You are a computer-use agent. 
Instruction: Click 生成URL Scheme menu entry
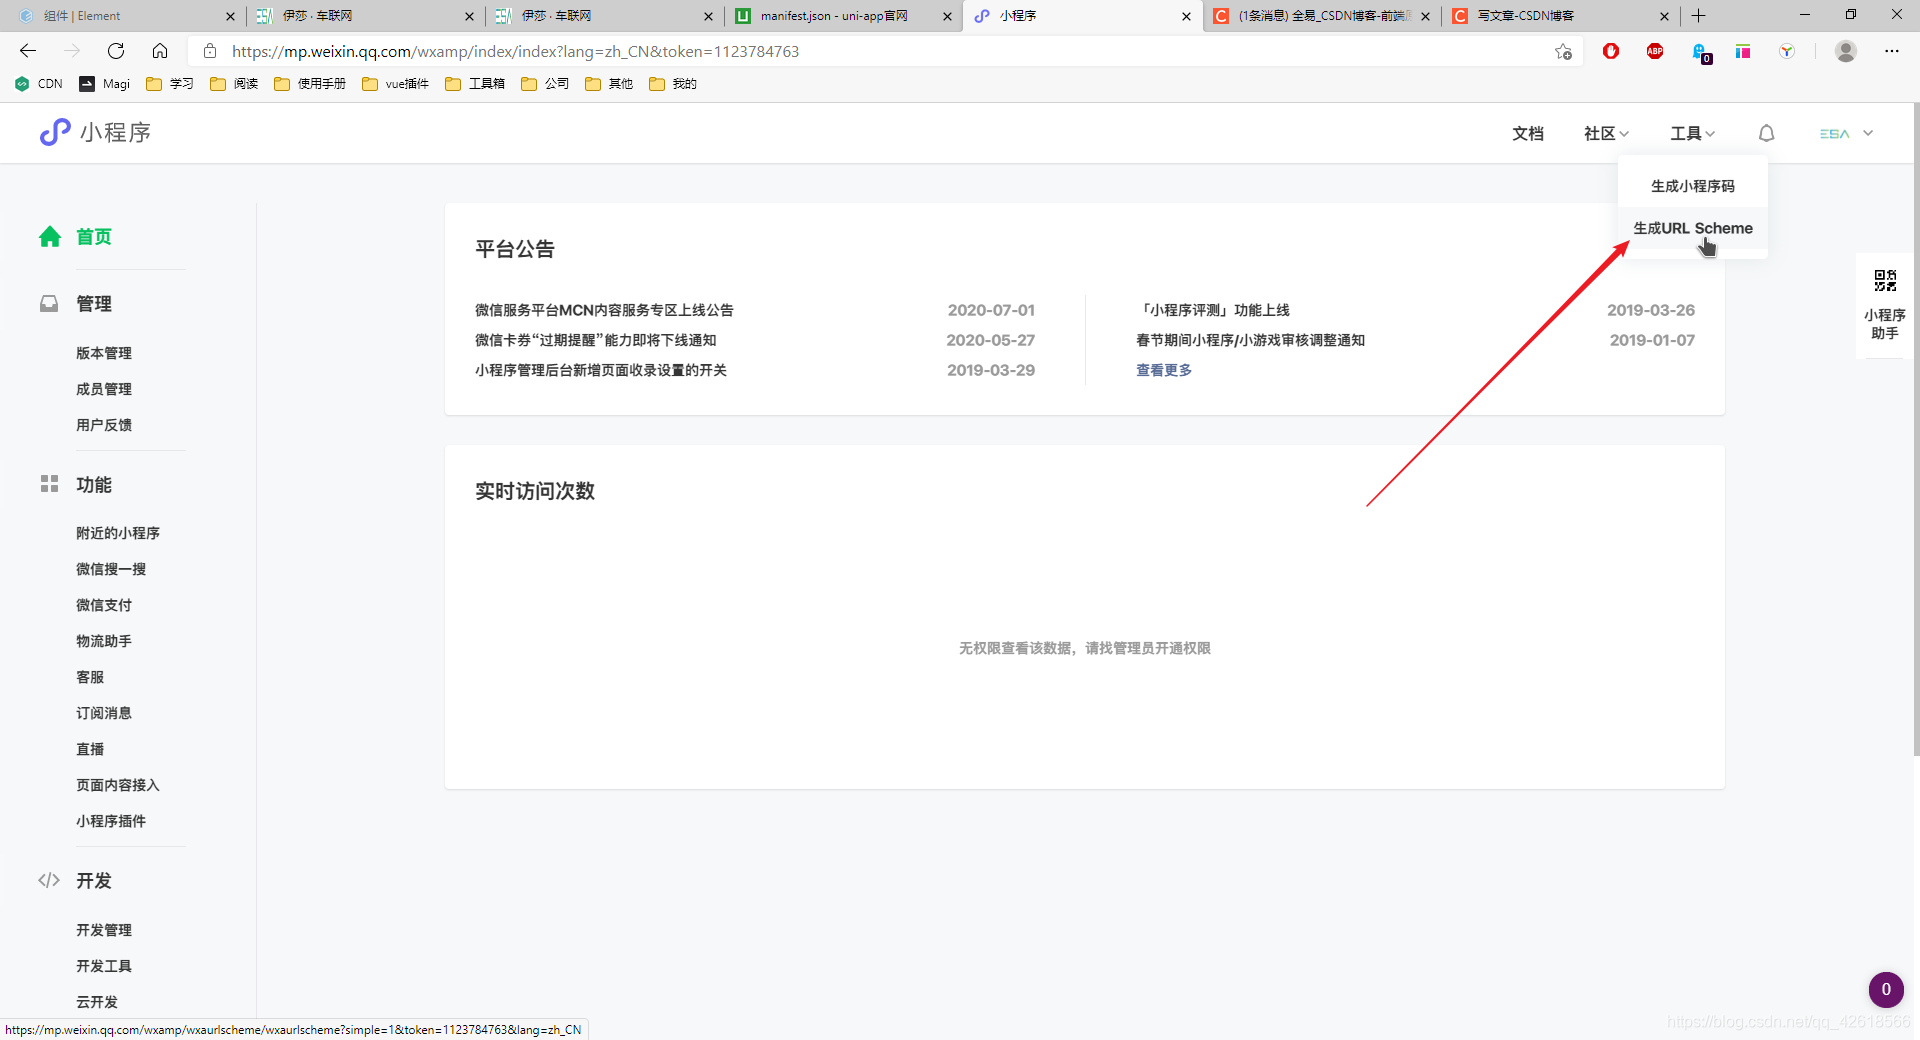click(x=1692, y=228)
